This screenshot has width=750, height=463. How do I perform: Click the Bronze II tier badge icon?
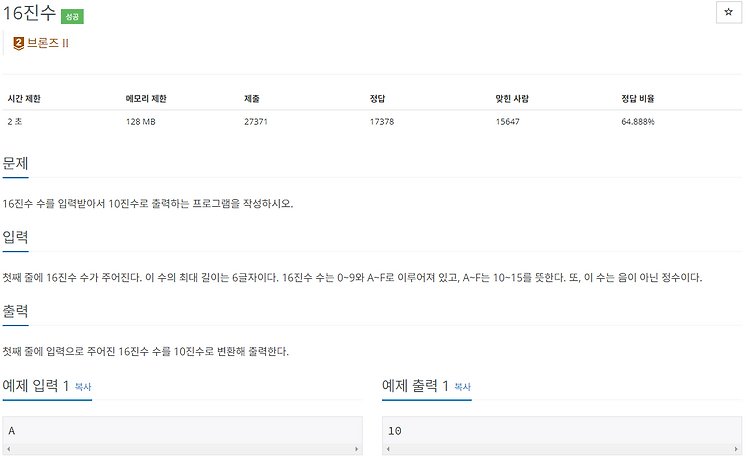(x=18, y=44)
